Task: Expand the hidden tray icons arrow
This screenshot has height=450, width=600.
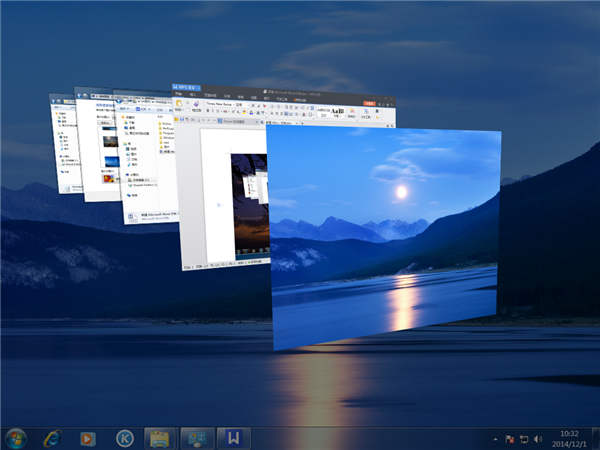Action: coord(495,439)
